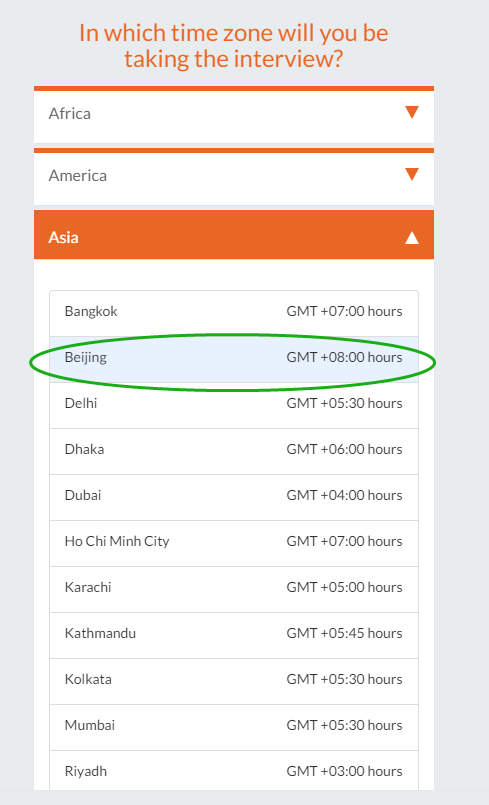This screenshot has width=489, height=805.
Task: Select the Karachi time zone row
Action: [234, 589]
